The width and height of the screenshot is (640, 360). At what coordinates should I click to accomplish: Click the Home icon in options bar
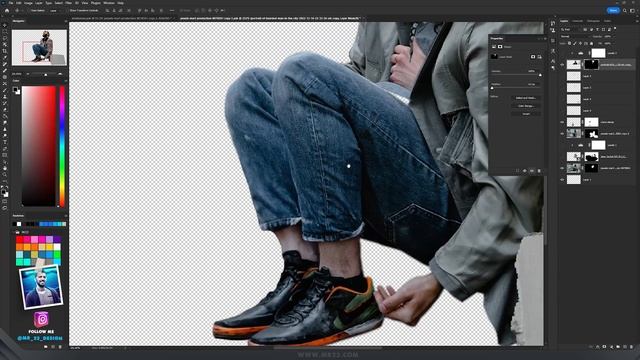point(7,11)
